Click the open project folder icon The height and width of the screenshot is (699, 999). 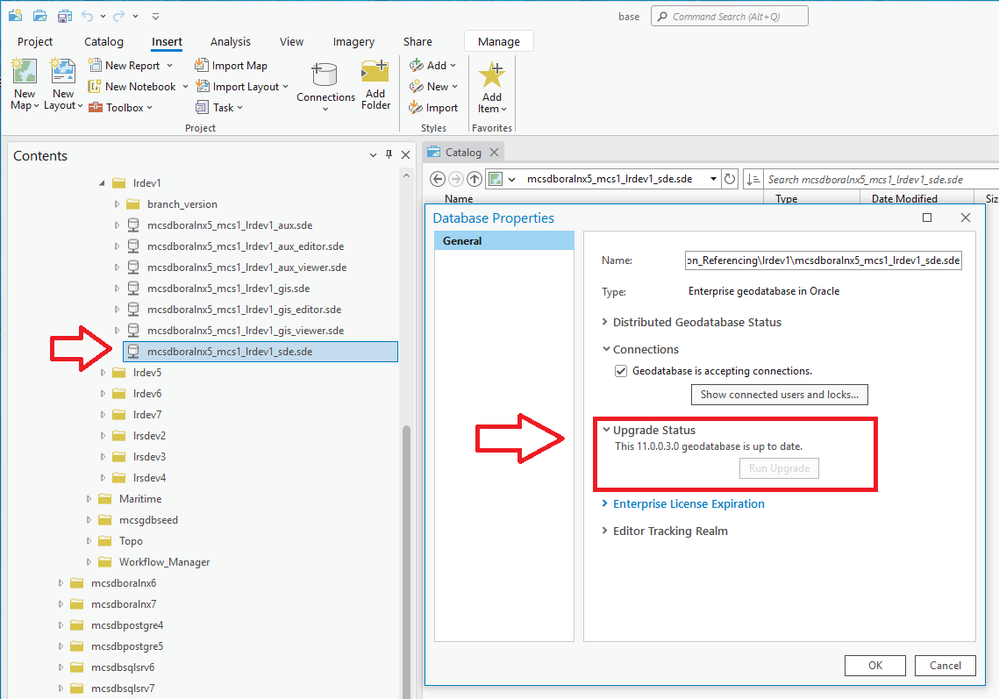coord(40,15)
